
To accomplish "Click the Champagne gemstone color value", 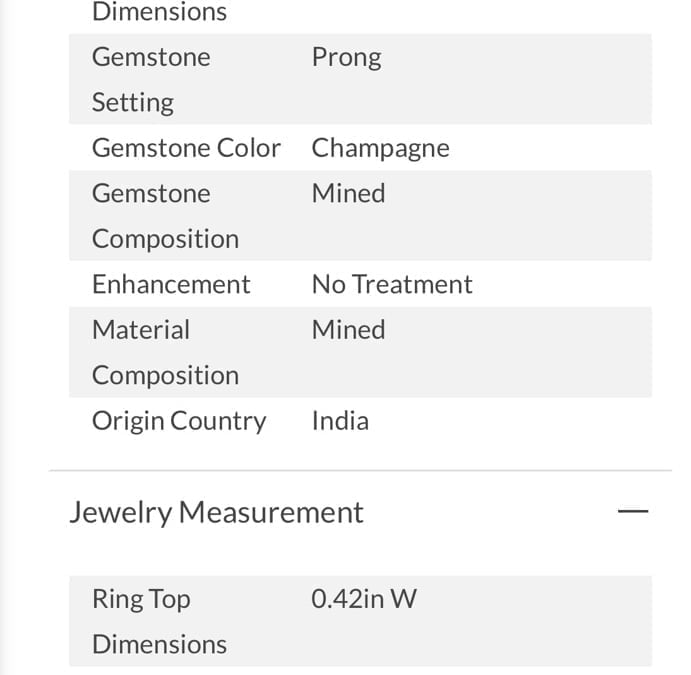I will tap(380, 148).
